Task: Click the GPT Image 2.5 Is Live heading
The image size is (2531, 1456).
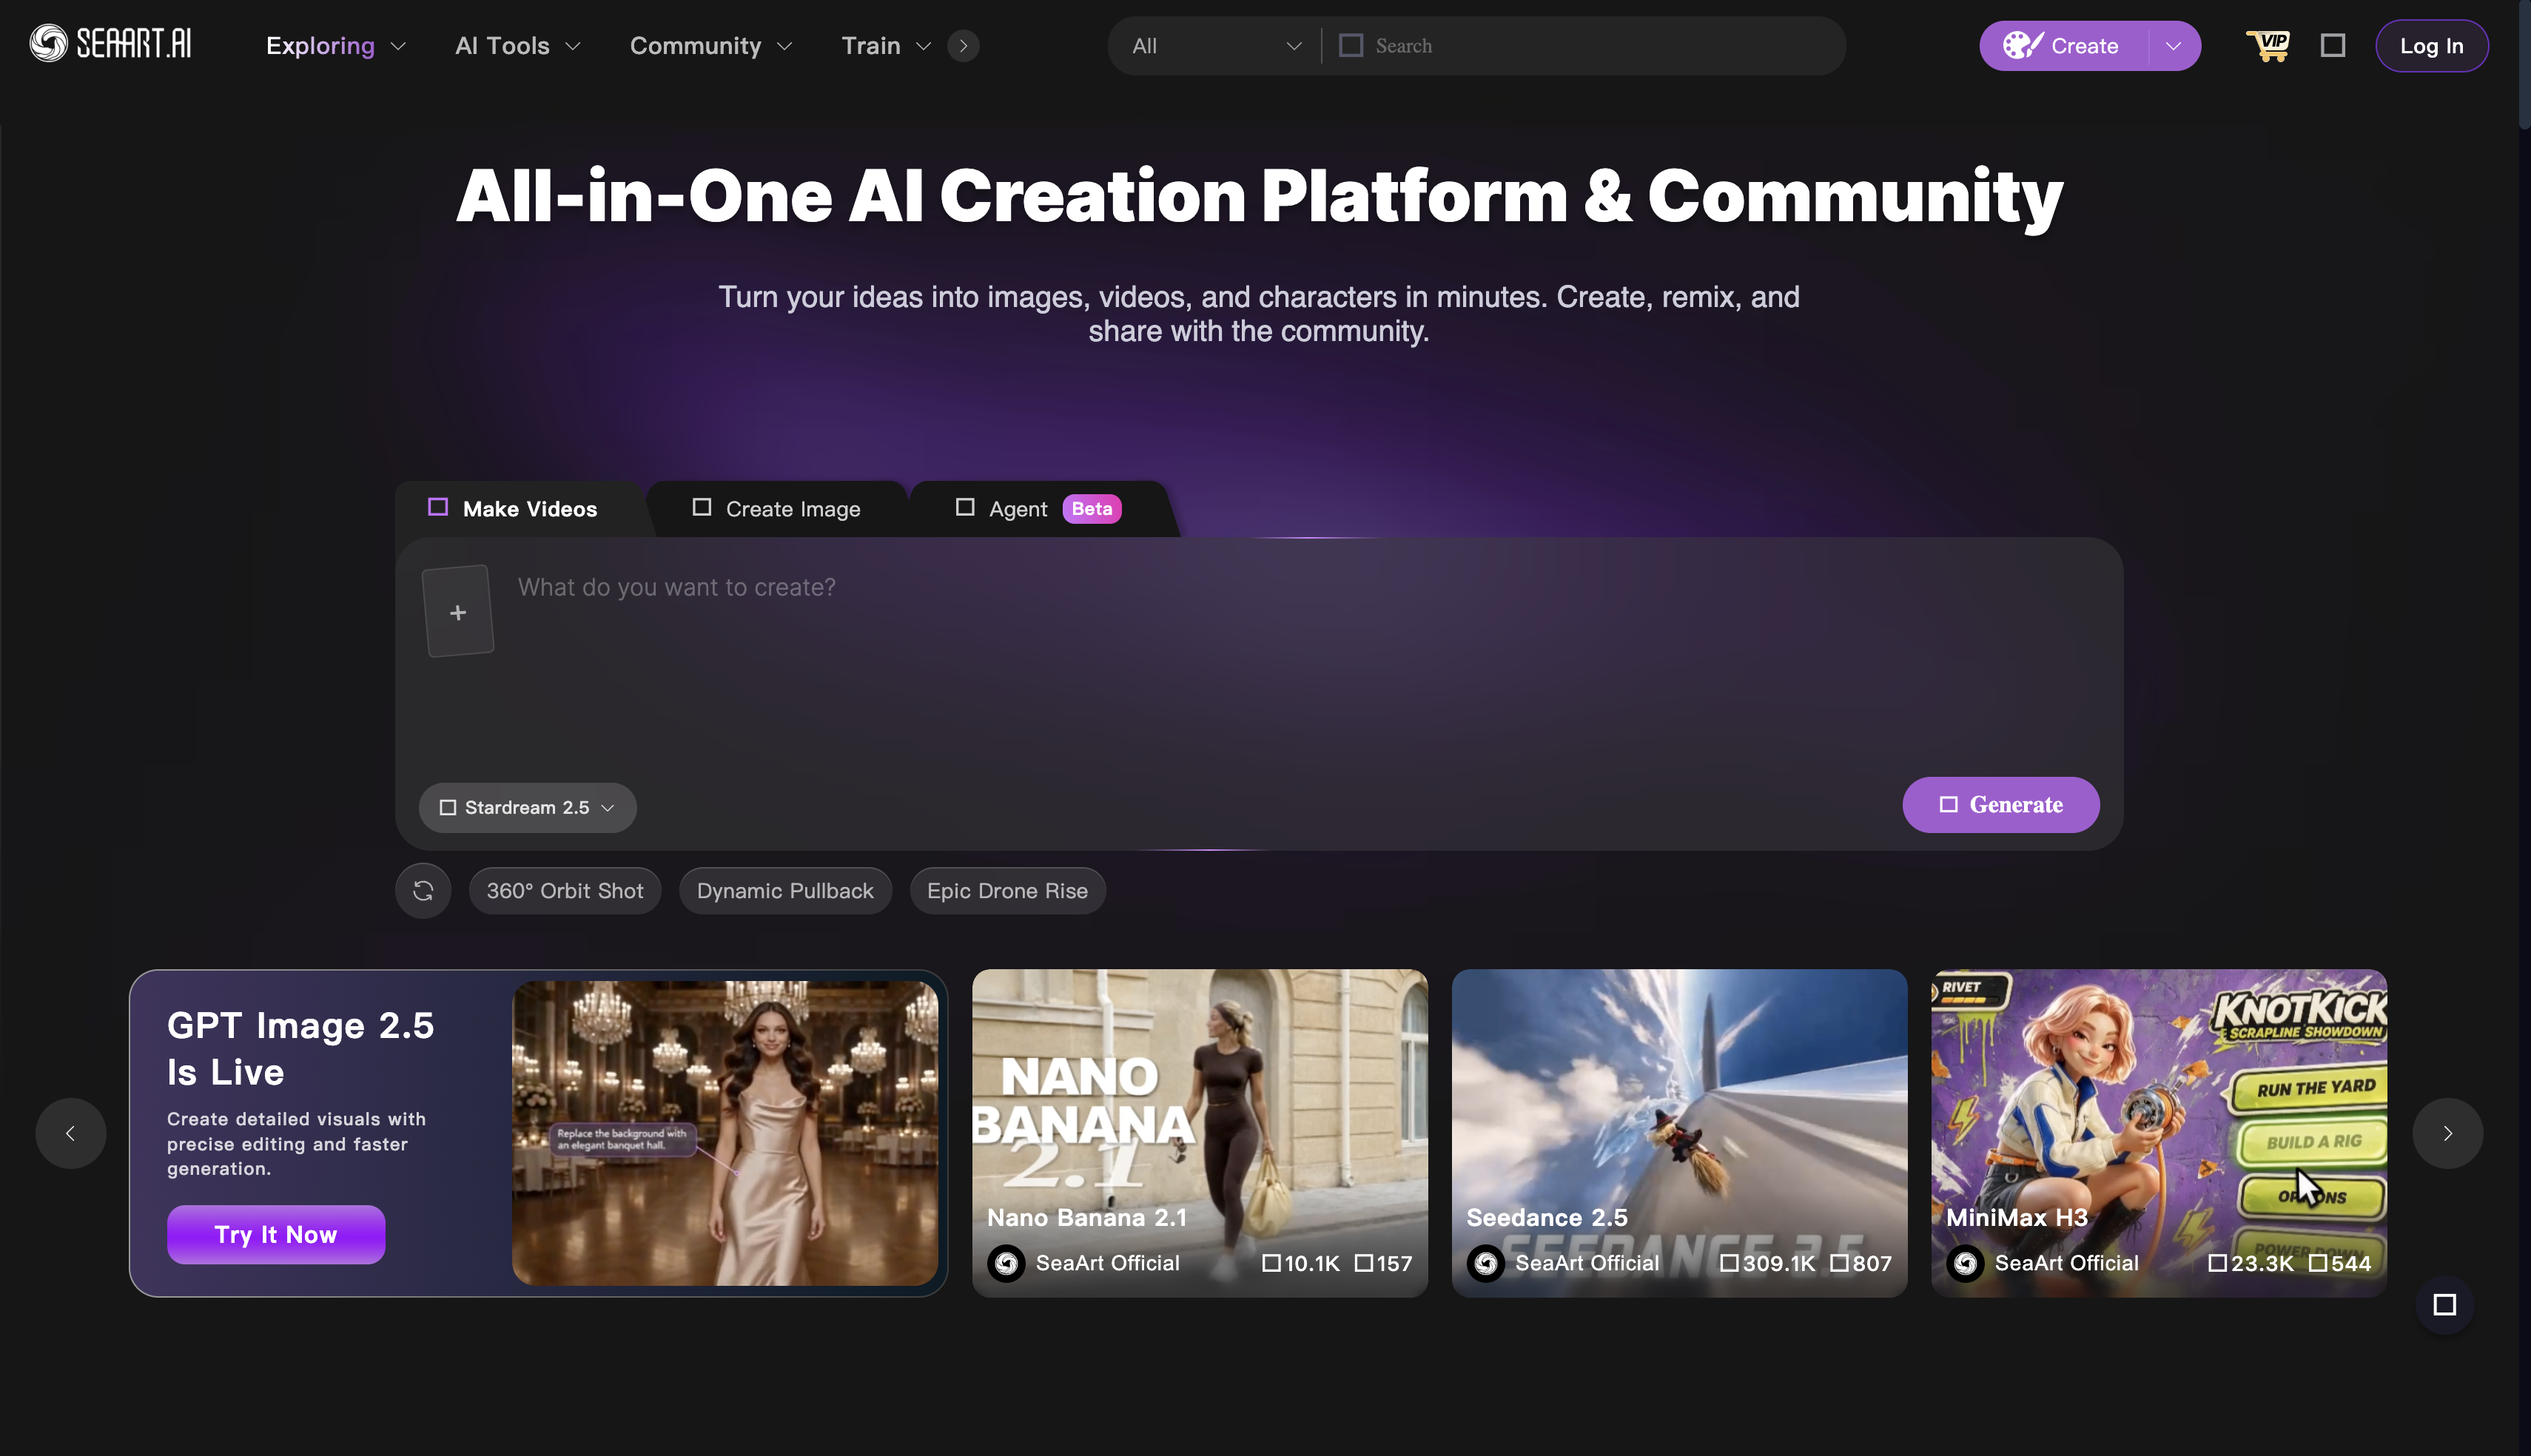Action: pyautogui.click(x=300, y=1048)
